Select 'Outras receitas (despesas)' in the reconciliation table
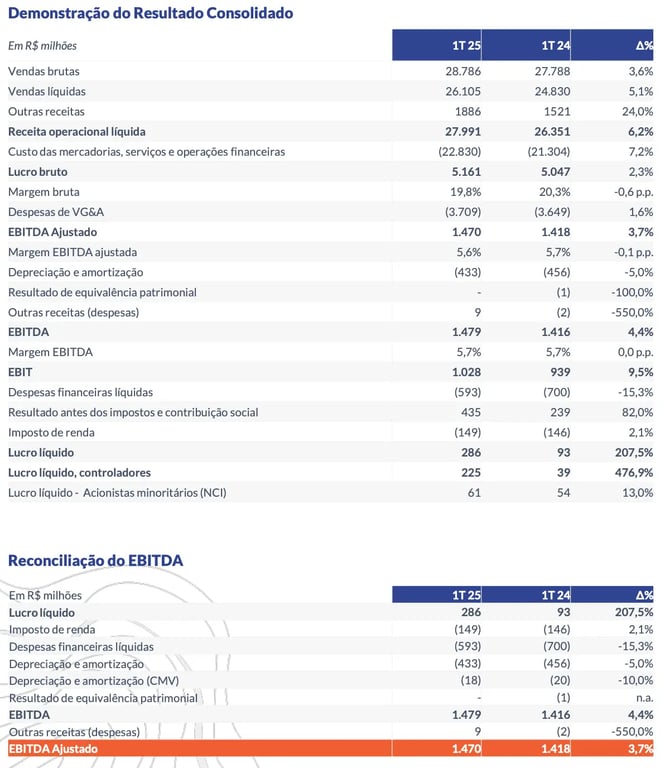The width and height of the screenshot is (665, 768). coord(74,732)
